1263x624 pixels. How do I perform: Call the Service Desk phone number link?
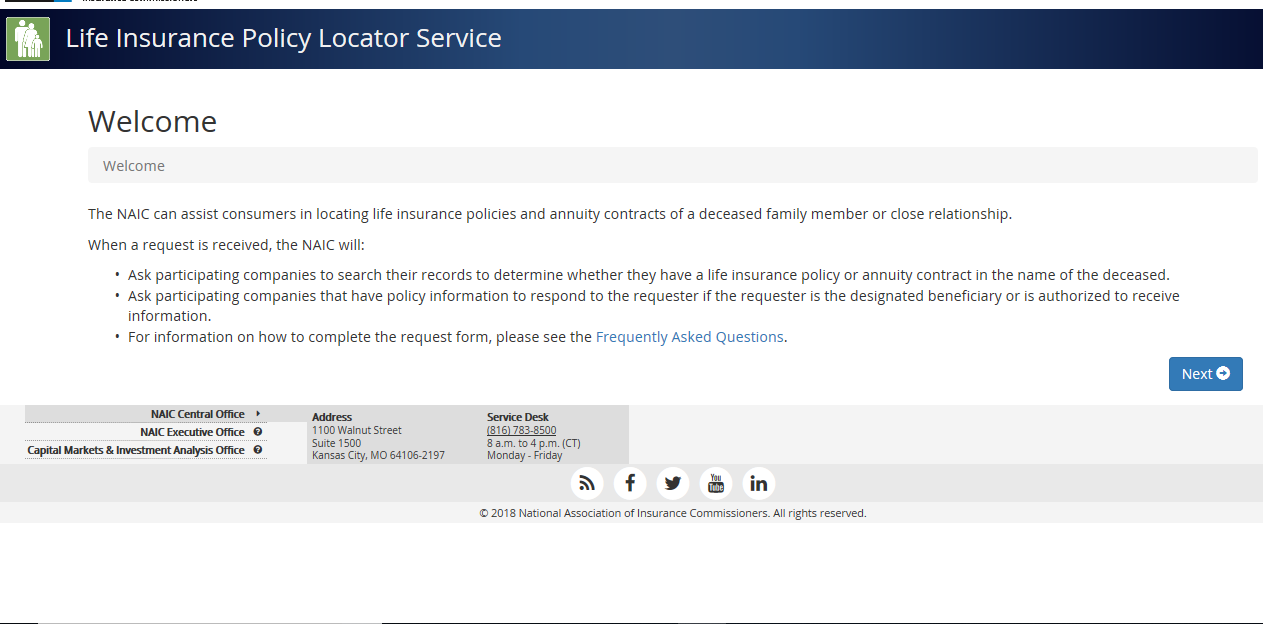tap(521, 430)
